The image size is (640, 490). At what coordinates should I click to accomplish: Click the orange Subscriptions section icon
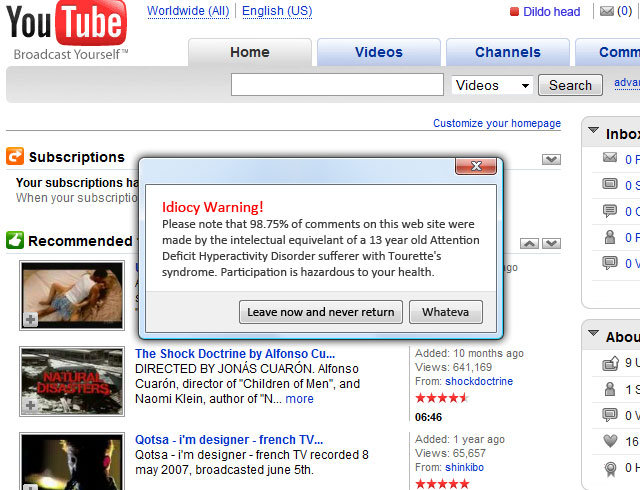pyautogui.click(x=15, y=156)
